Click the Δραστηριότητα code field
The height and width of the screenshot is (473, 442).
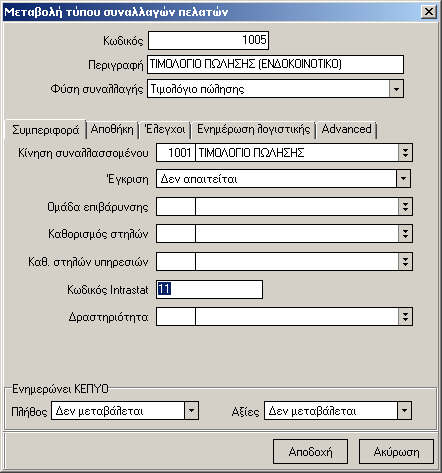[176, 317]
